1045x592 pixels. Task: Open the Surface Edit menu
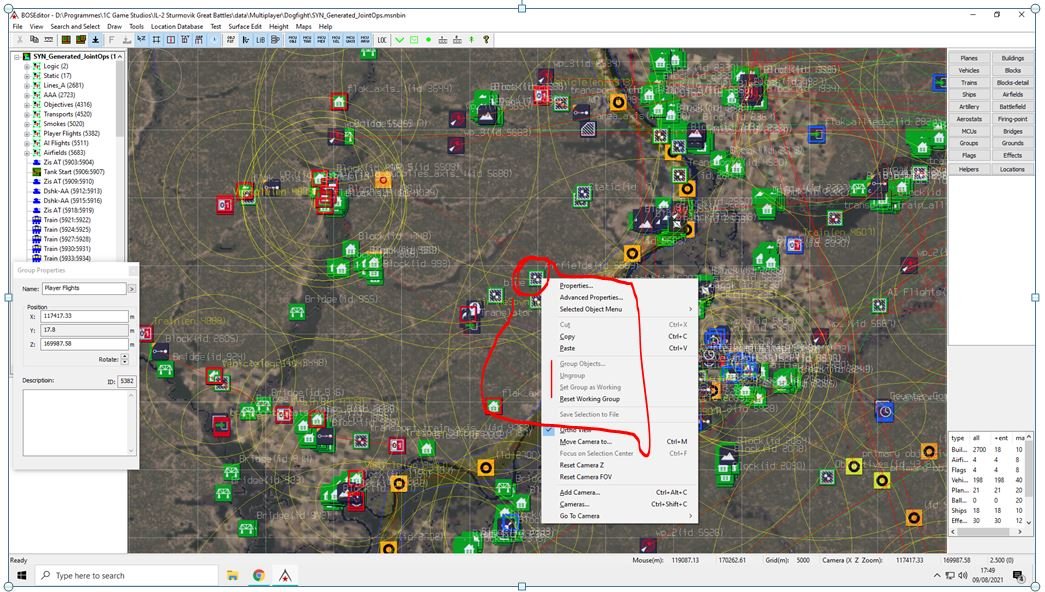(x=245, y=26)
